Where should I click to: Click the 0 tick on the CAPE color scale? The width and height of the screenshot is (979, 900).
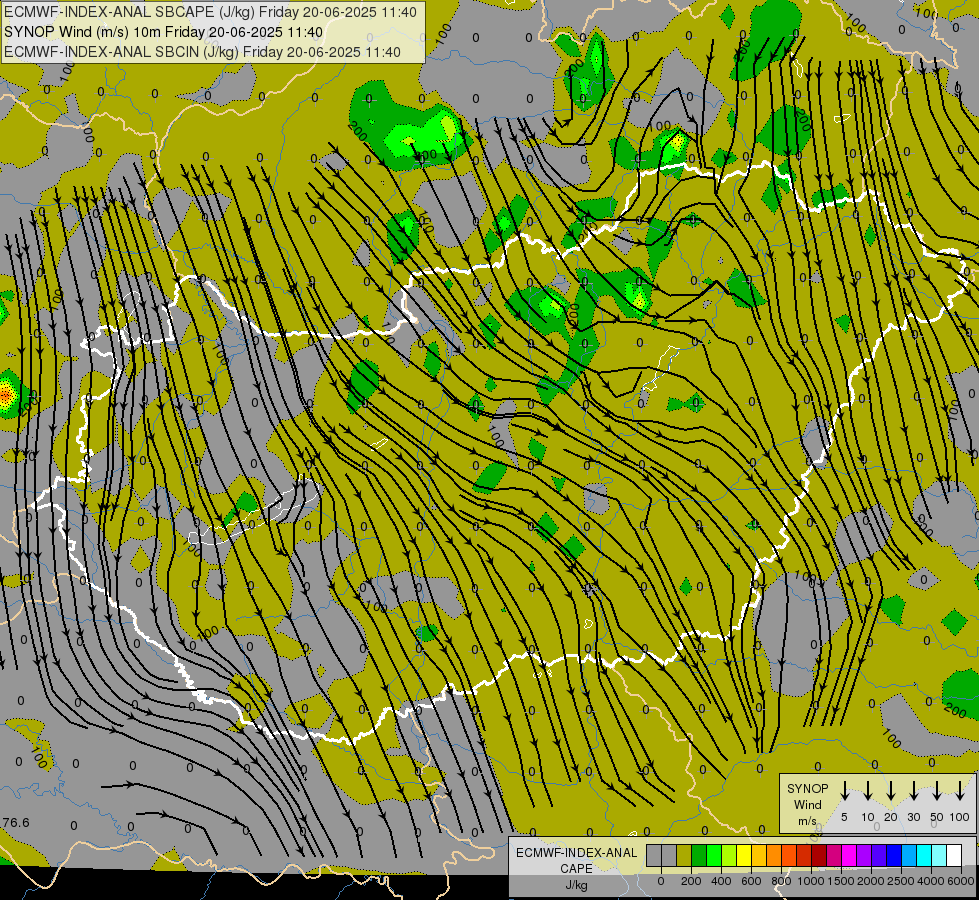[x=661, y=881]
